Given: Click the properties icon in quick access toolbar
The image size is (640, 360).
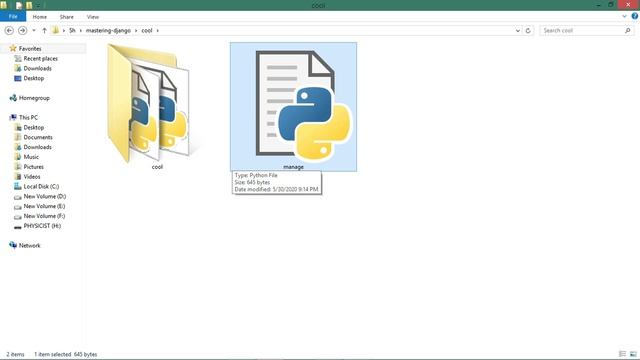Looking at the screenshot, I should coord(19,5).
